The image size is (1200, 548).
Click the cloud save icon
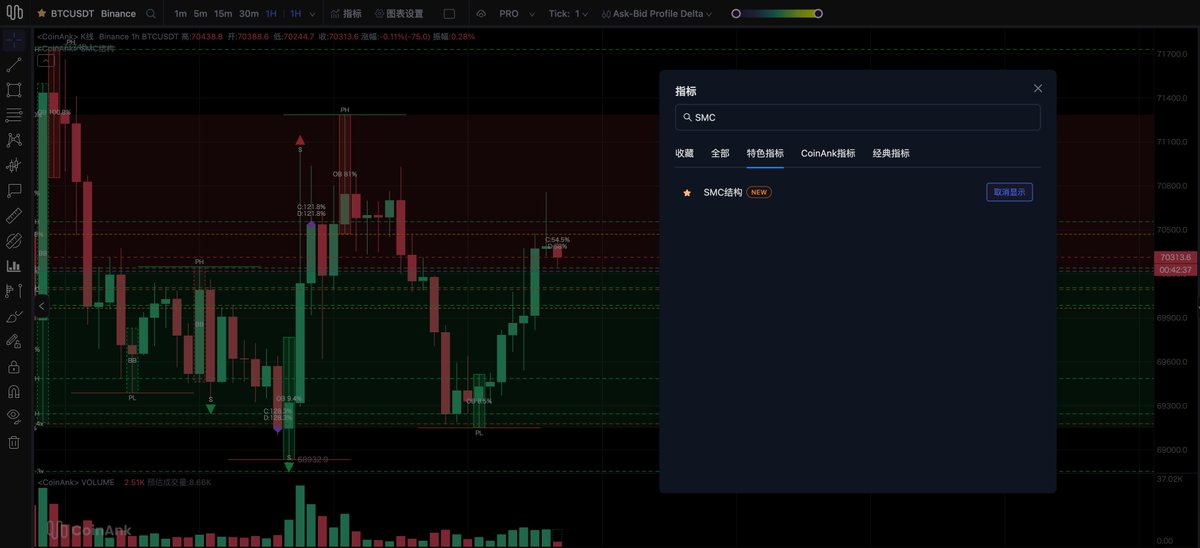coord(481,14)
